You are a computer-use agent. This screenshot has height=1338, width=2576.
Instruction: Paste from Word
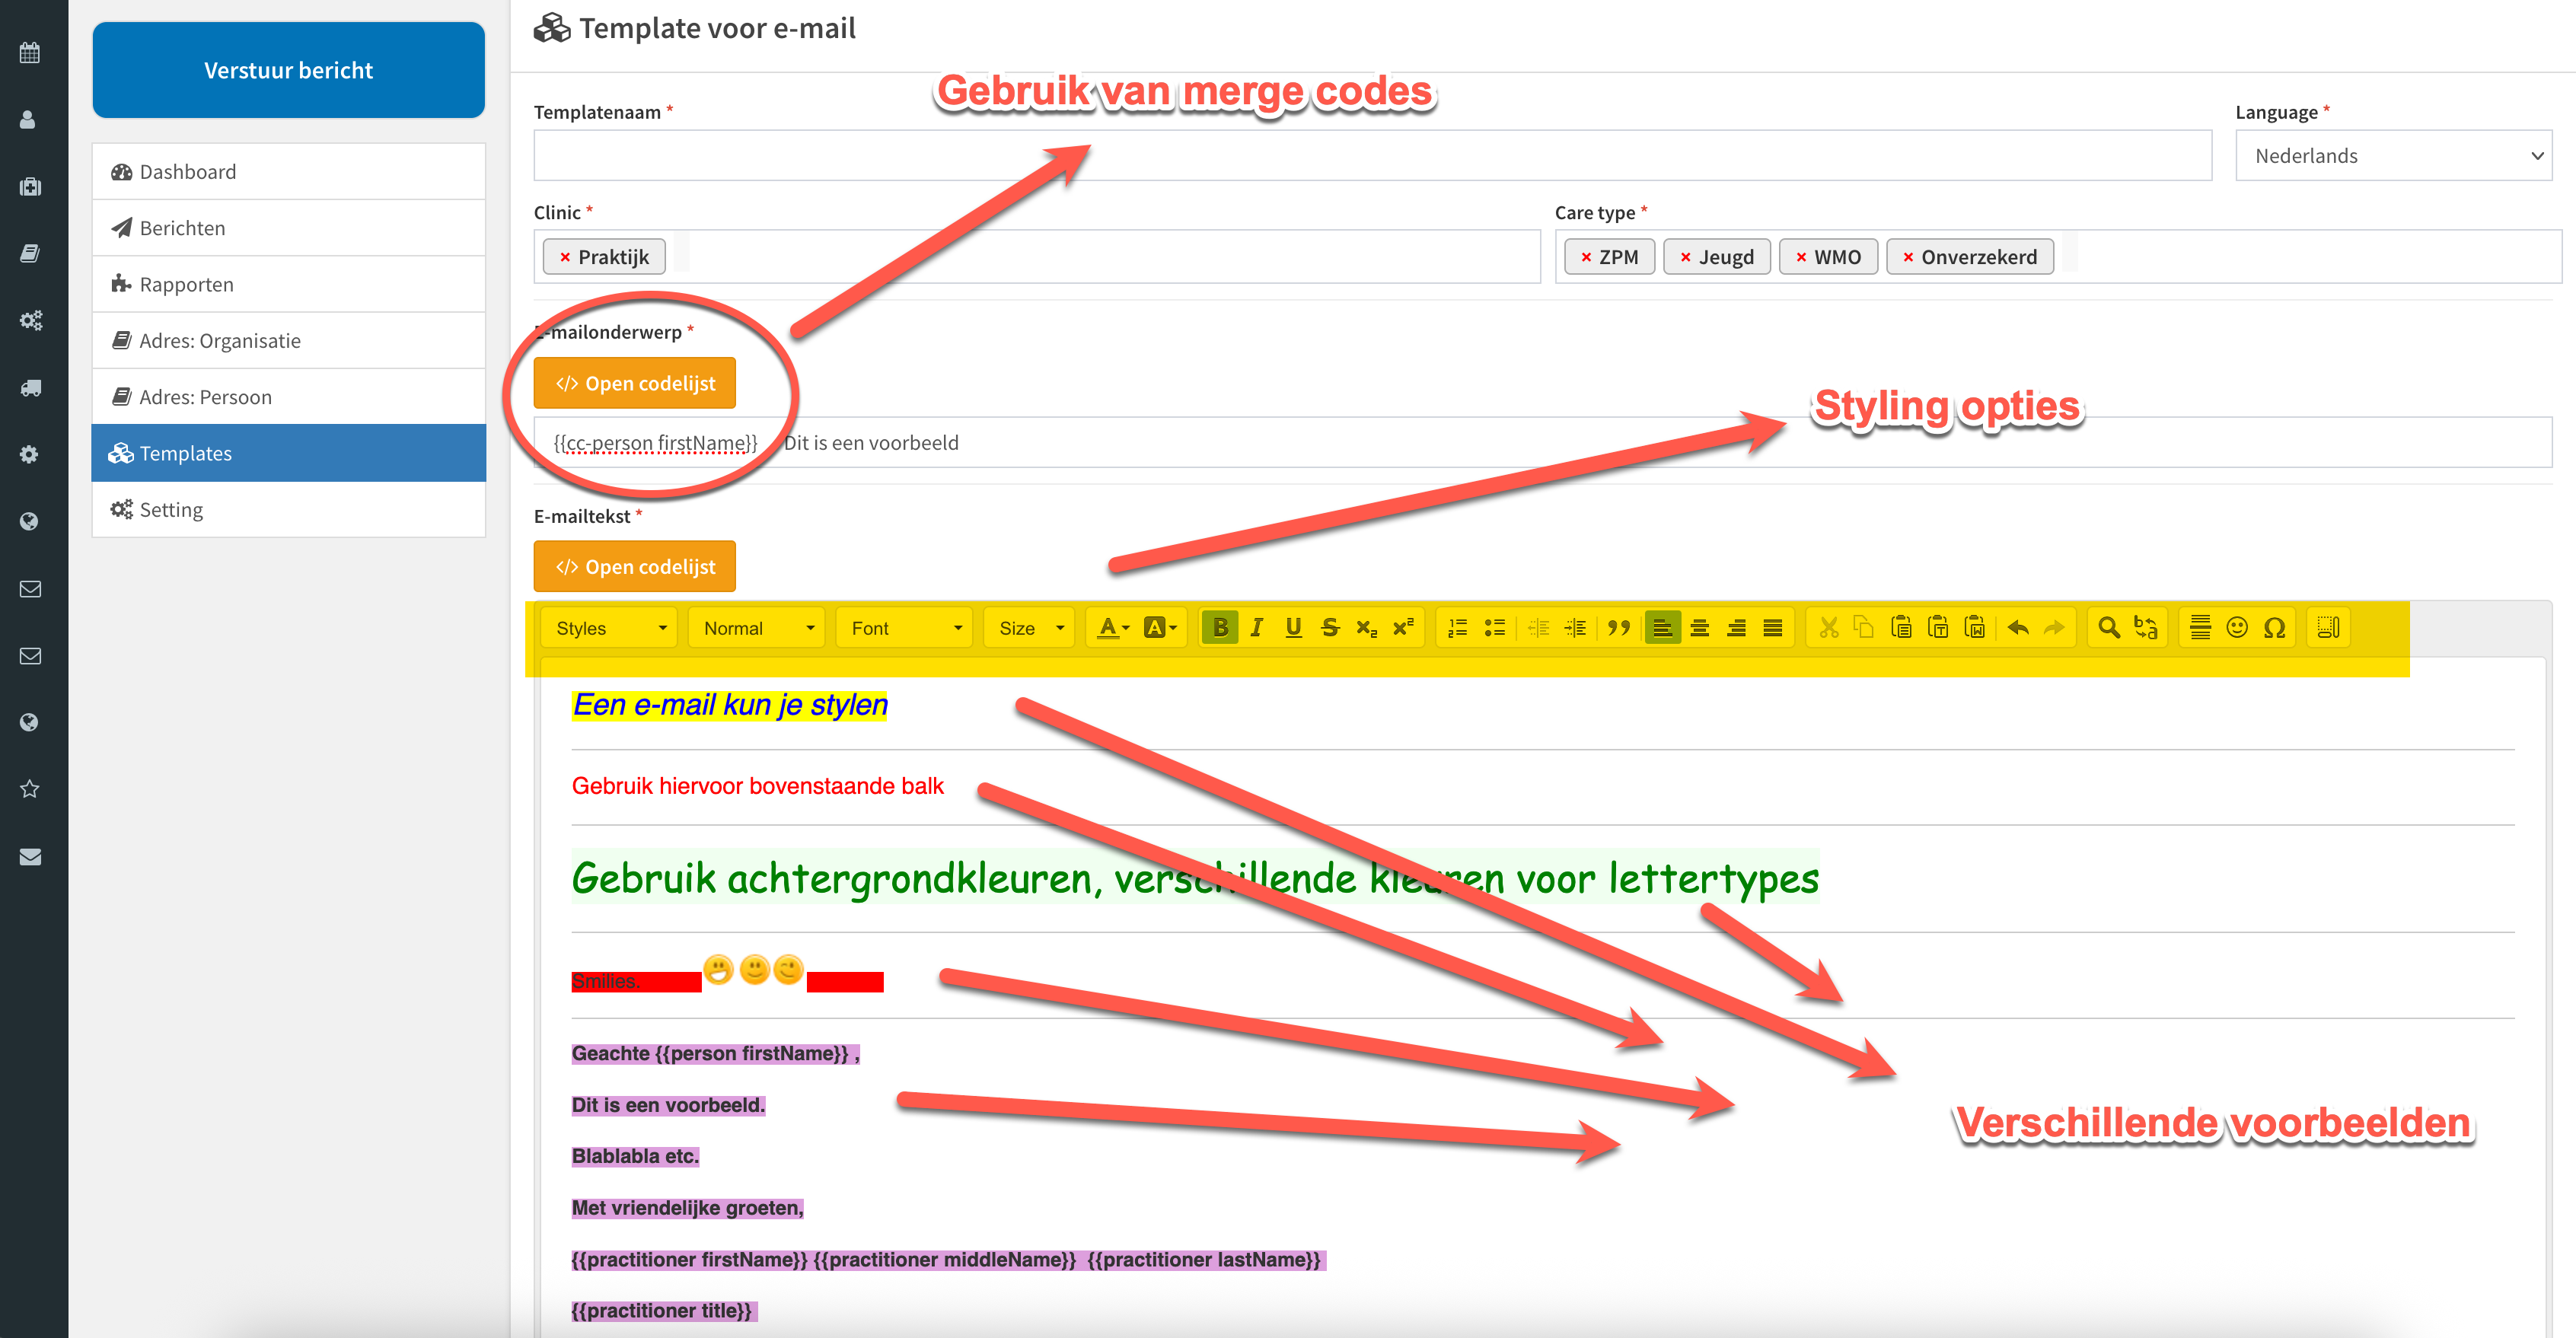[1975, 628]
